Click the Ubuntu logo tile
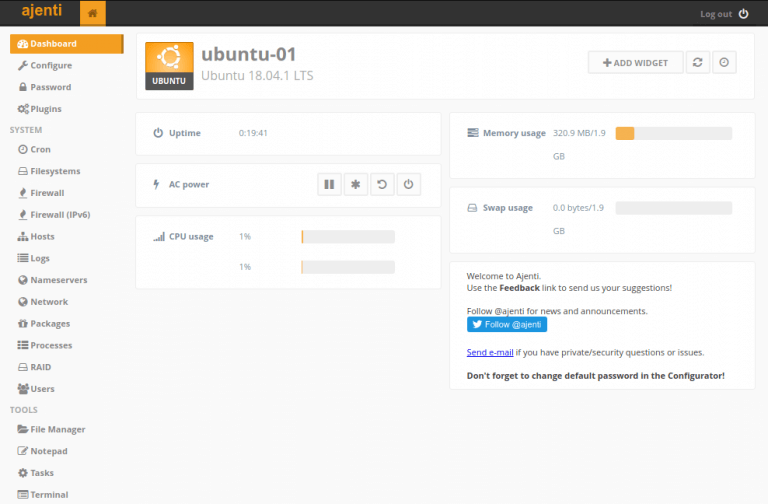Screen dimensions: 768x504 coord(169,66)
